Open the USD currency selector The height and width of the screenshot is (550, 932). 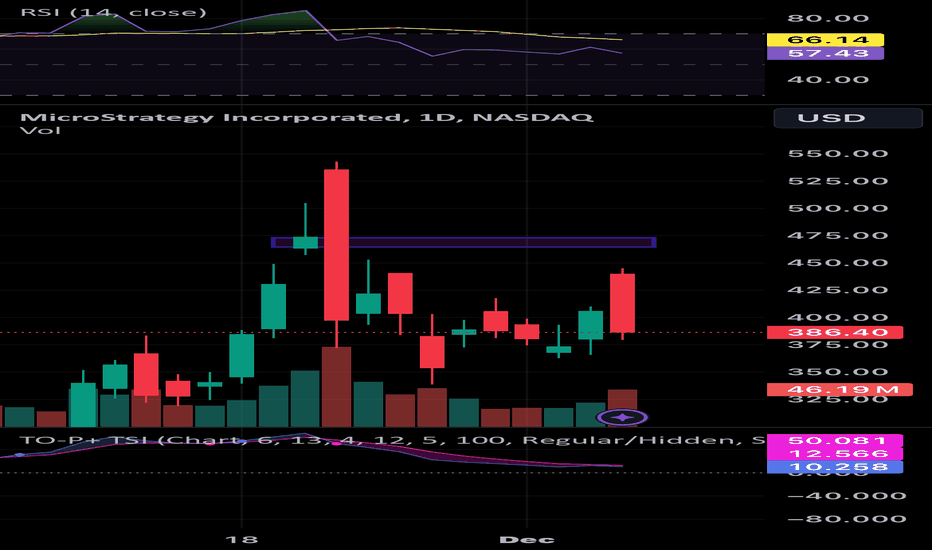click(848, 118)
